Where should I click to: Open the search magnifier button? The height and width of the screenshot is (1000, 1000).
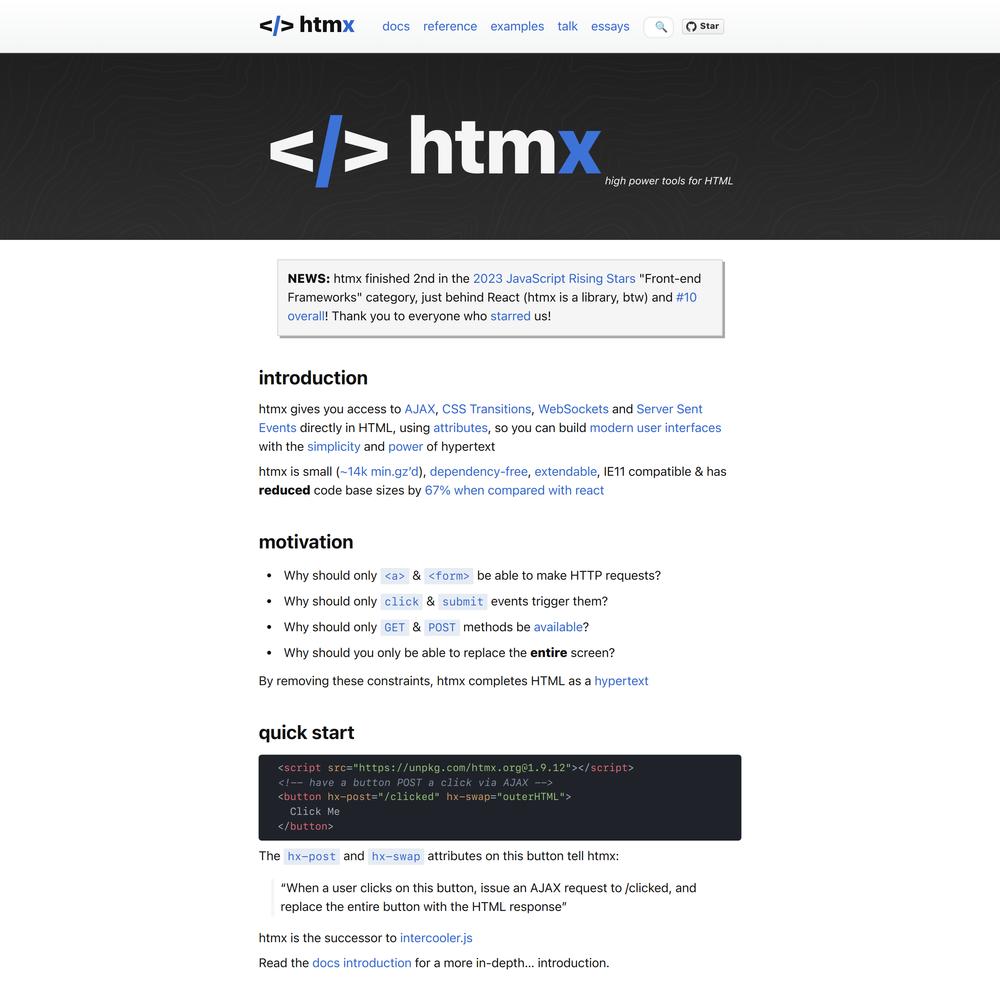coord(660,27)
